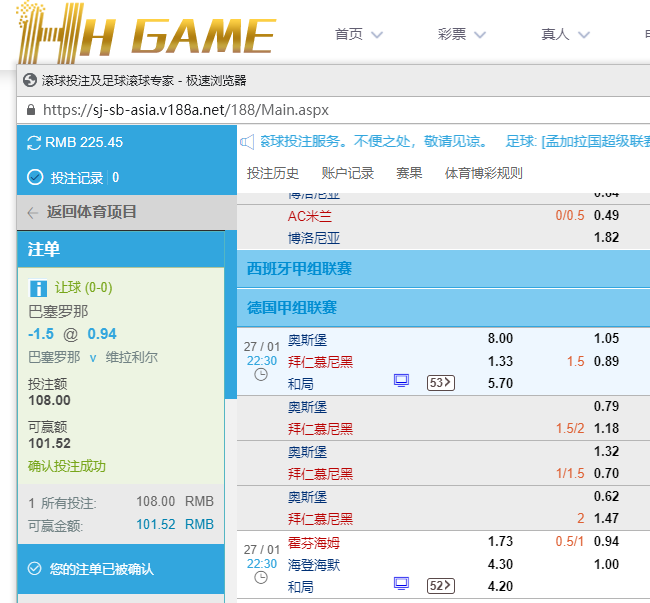The image size is (650, 603).
Task: Click 确认投注成功 status text
Action: tap(67, 466)
